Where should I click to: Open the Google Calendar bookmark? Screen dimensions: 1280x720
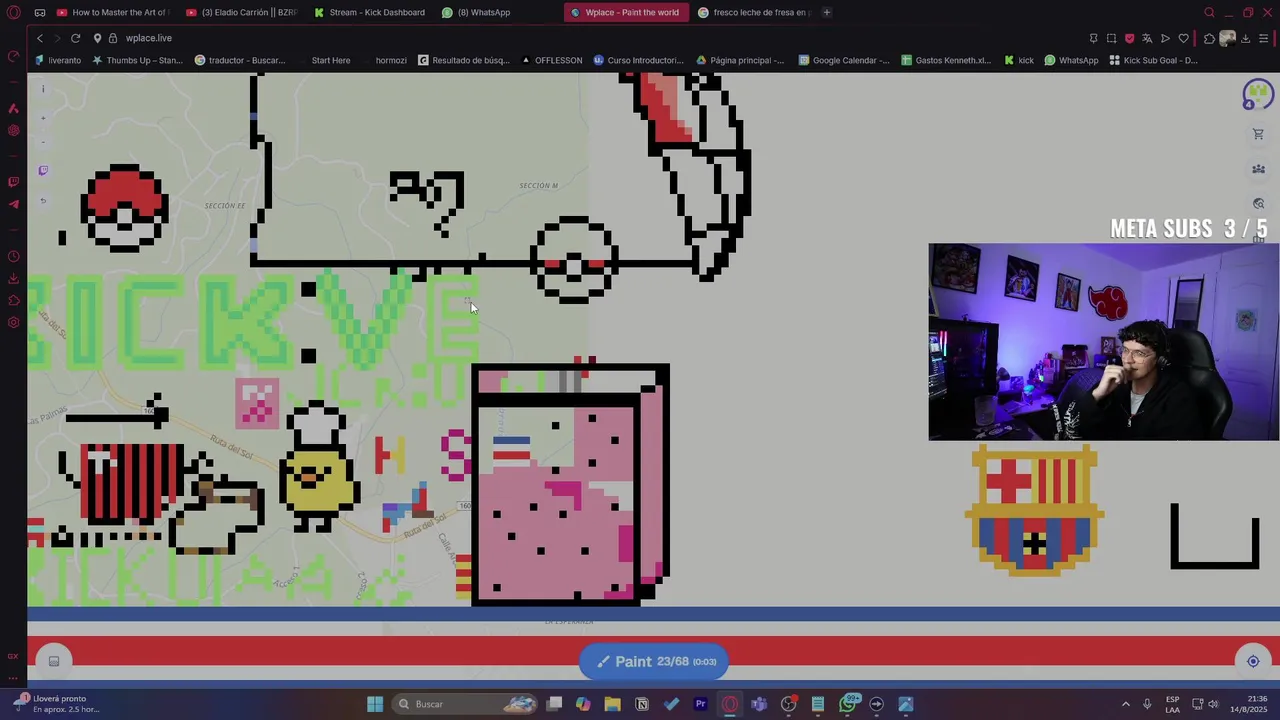tap(844, 60)
